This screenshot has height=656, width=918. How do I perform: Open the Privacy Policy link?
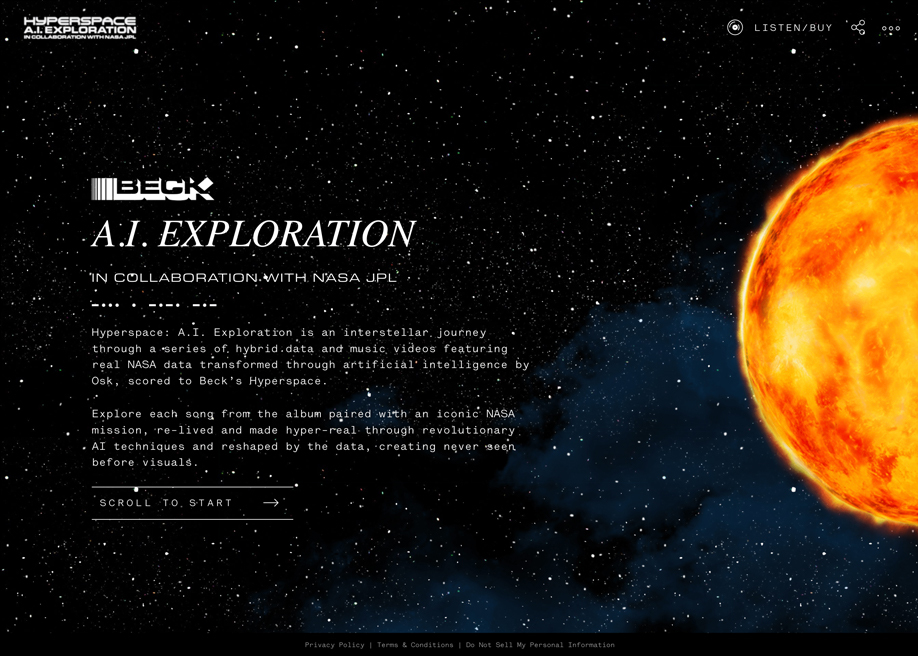pos(334,645)
